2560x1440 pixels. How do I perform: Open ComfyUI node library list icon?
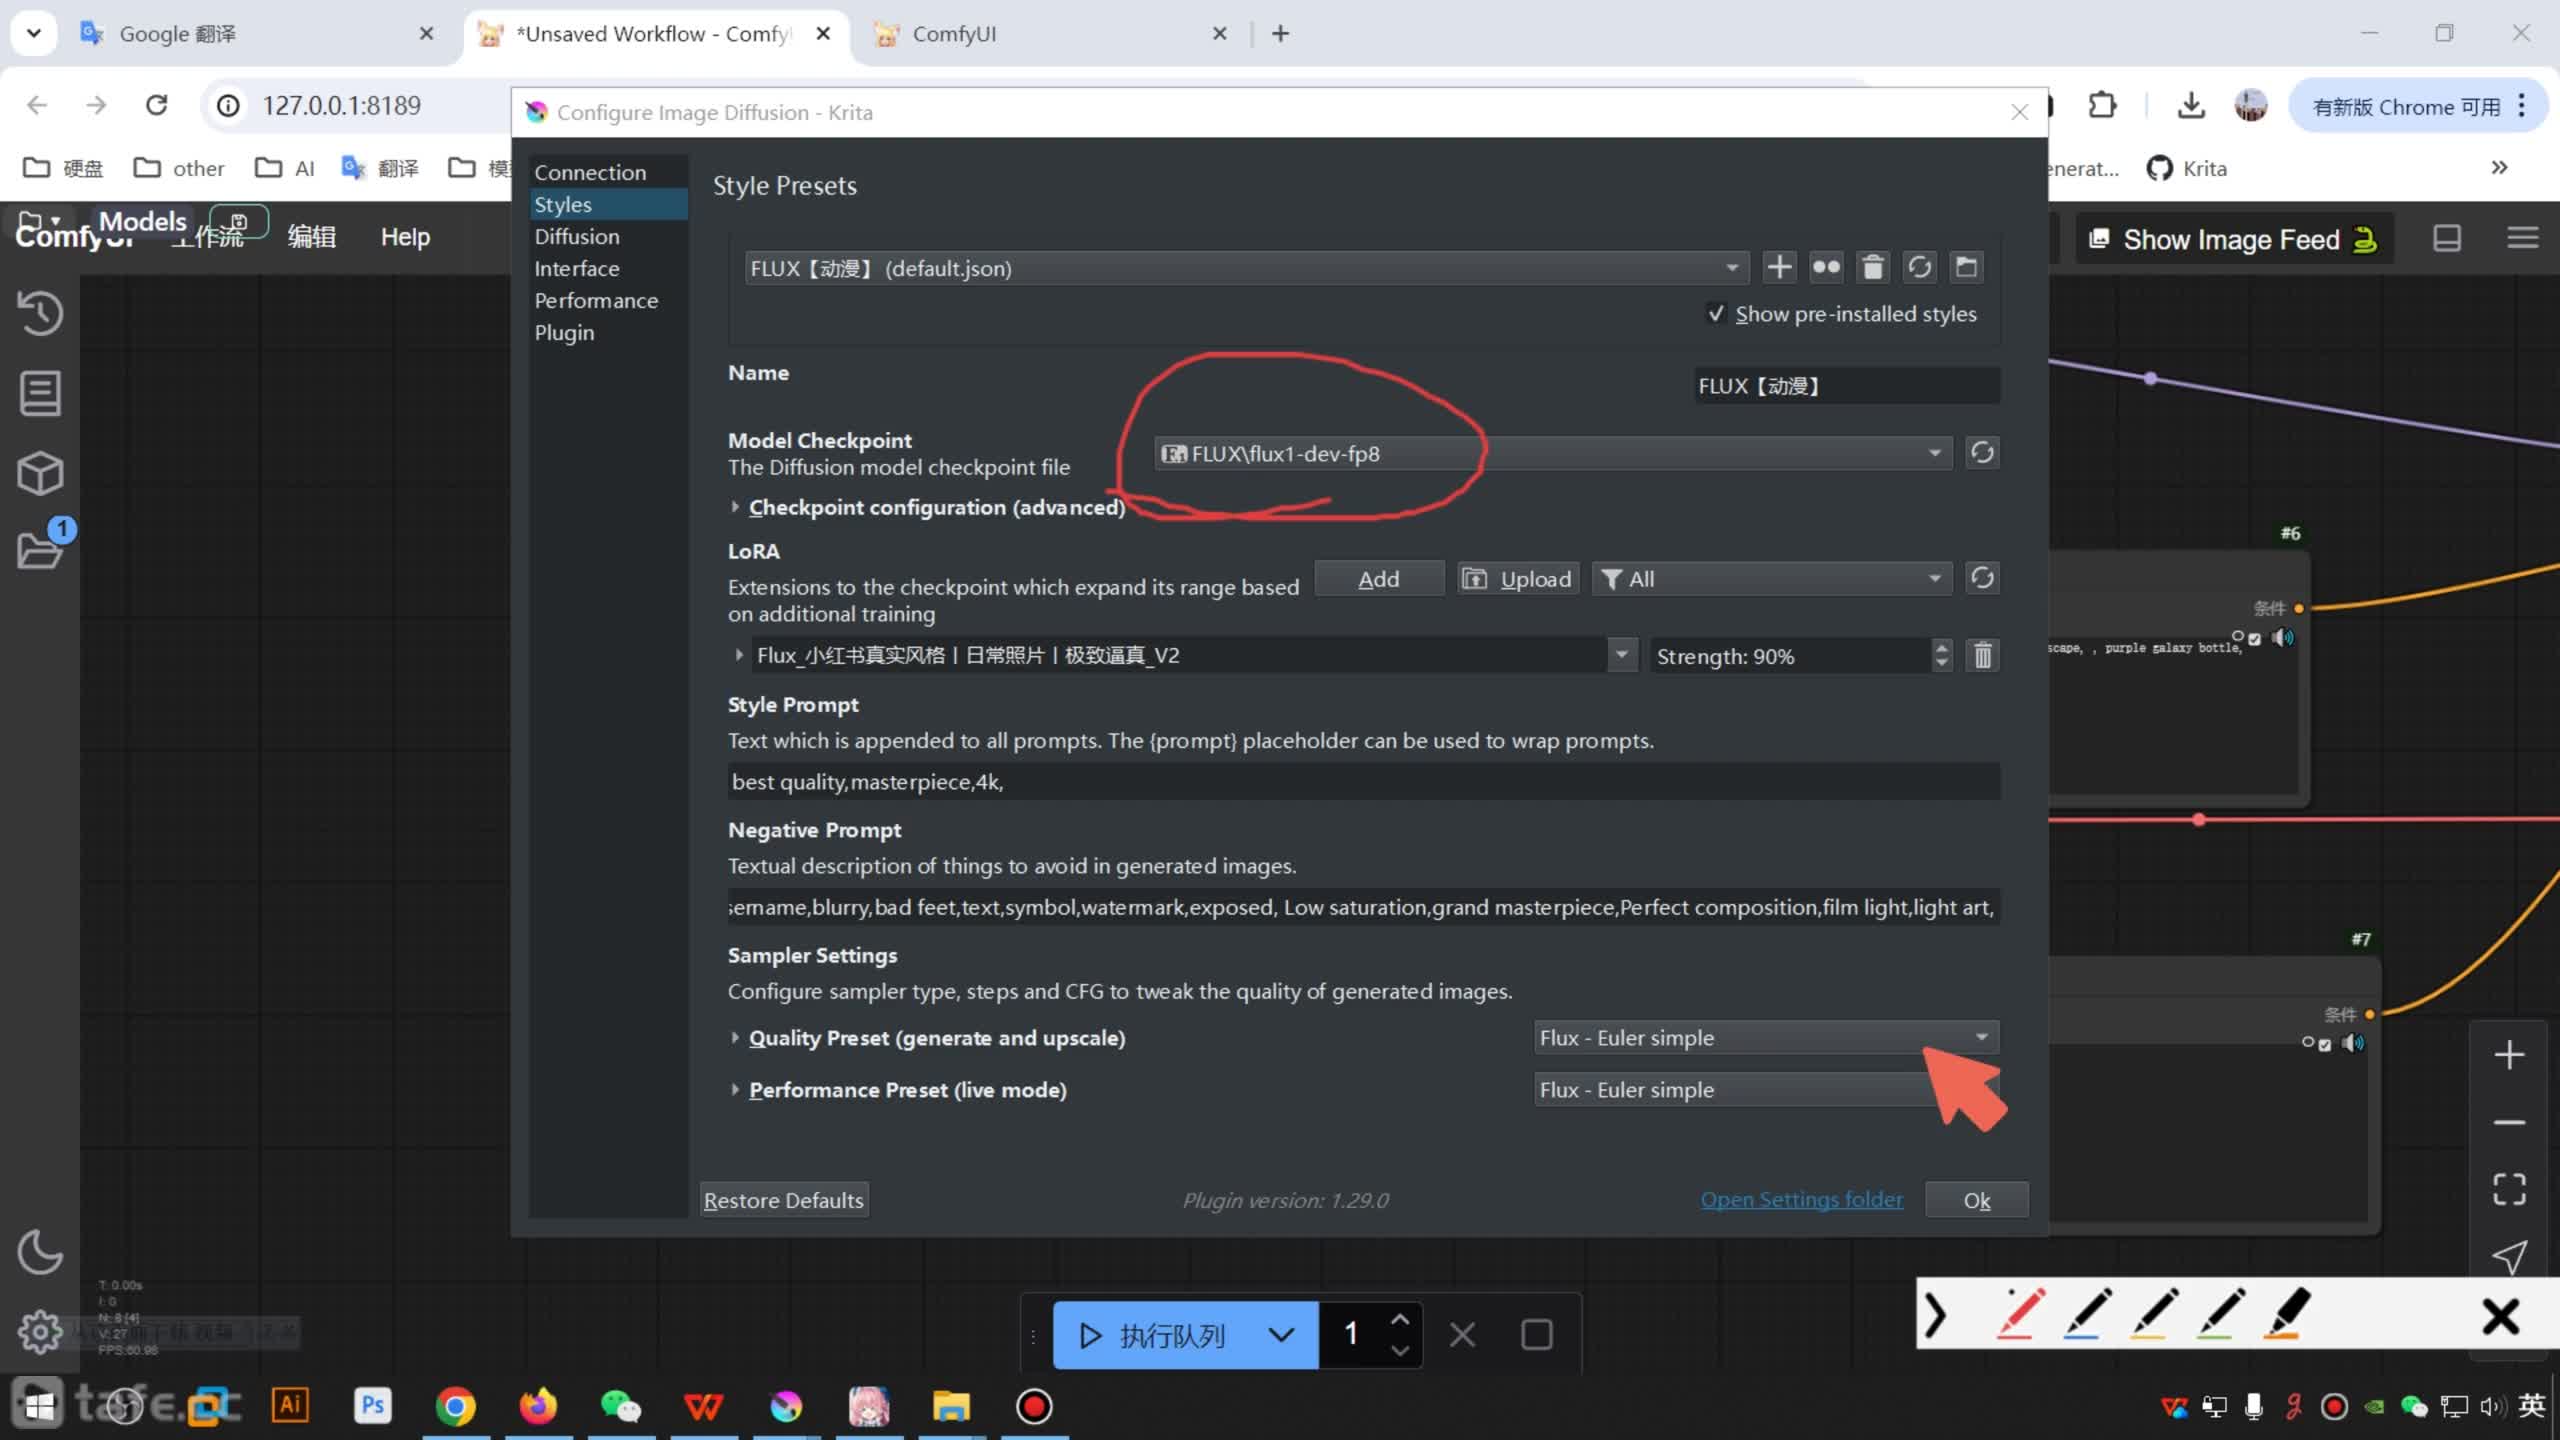point(40,393)
